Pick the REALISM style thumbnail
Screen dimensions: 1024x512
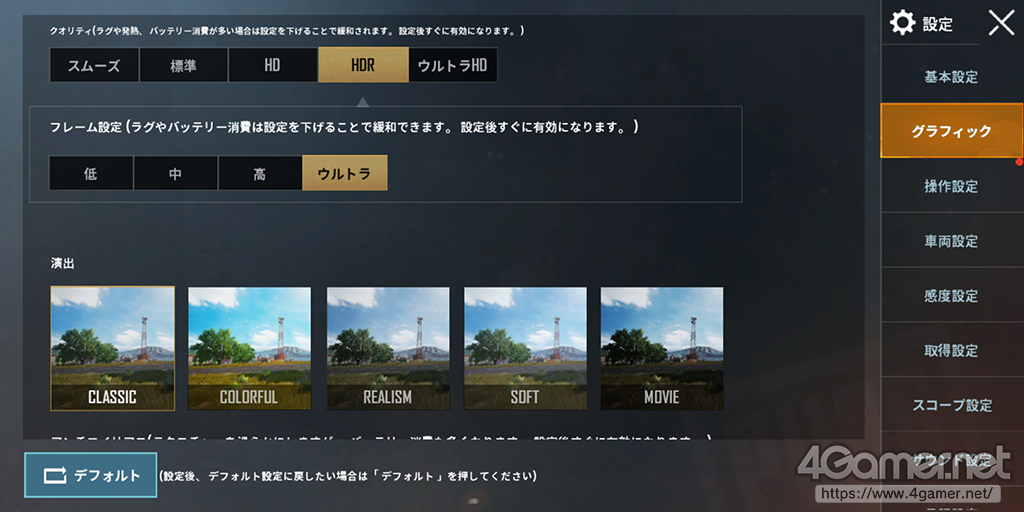[x=388, y=348]
